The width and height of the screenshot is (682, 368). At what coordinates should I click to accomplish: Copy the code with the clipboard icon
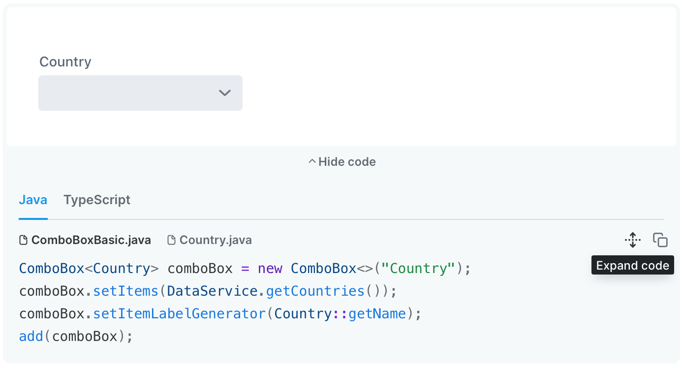point(660,240)
